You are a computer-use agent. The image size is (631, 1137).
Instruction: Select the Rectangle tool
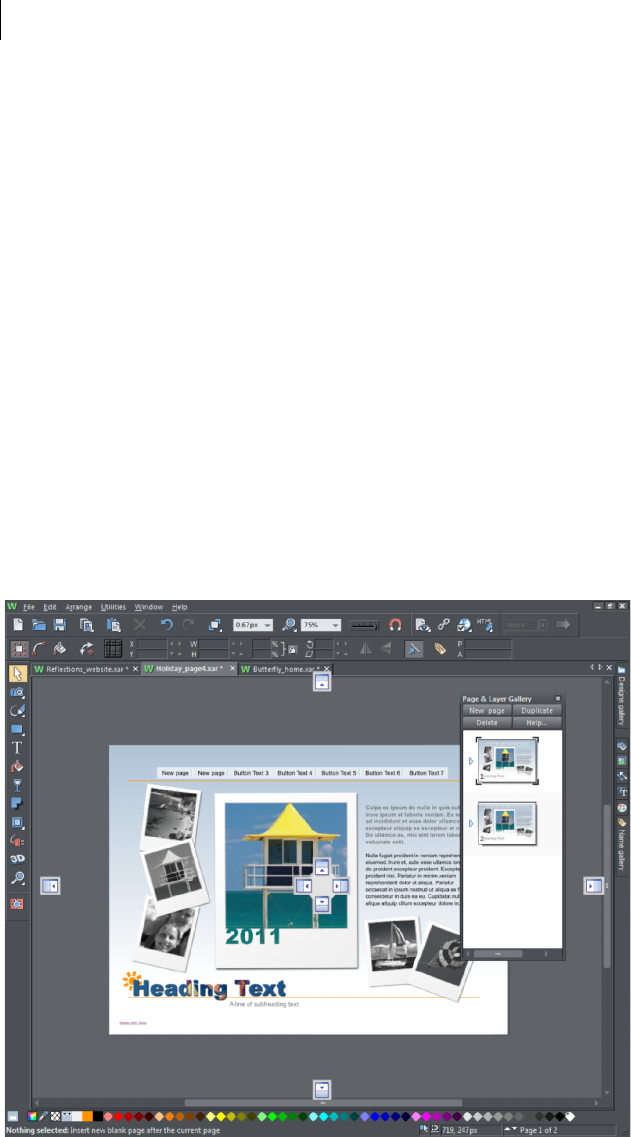pyautogui.click(x=18, y=729)
